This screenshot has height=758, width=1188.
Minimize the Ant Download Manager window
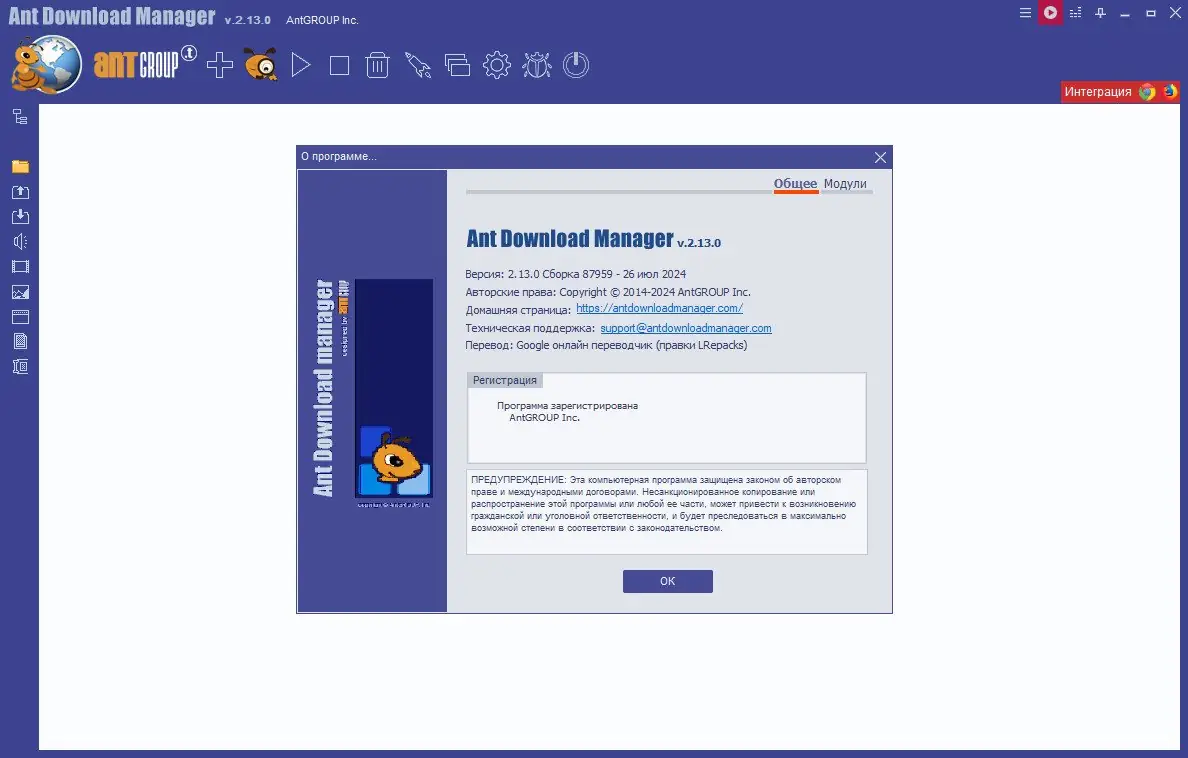1125,13
